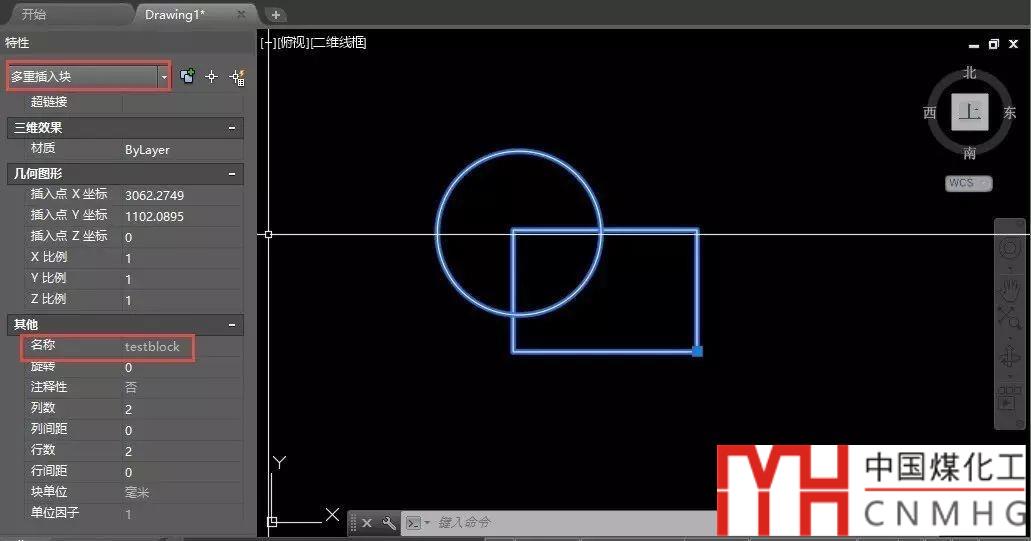The width and height of the screenshot is (1031, 541).
Task: Close the command line with its X
Action: (x=367, y=523)
